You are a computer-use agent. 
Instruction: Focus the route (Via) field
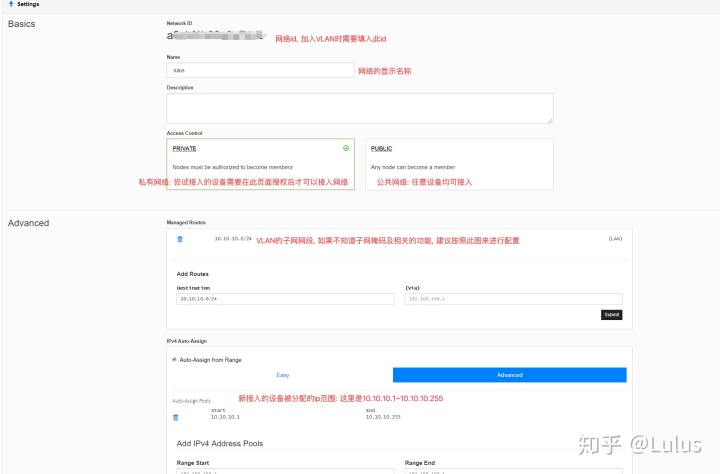click(513, 299)
